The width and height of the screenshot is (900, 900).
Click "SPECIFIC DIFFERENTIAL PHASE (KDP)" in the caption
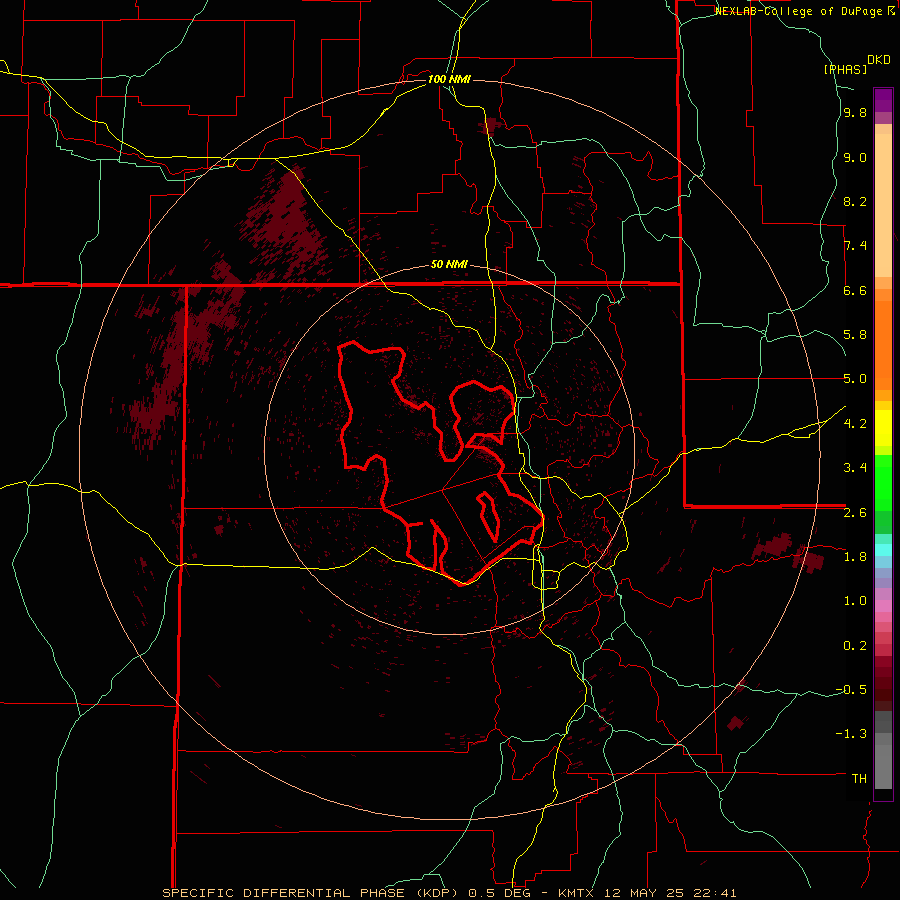tap(312, 893)
